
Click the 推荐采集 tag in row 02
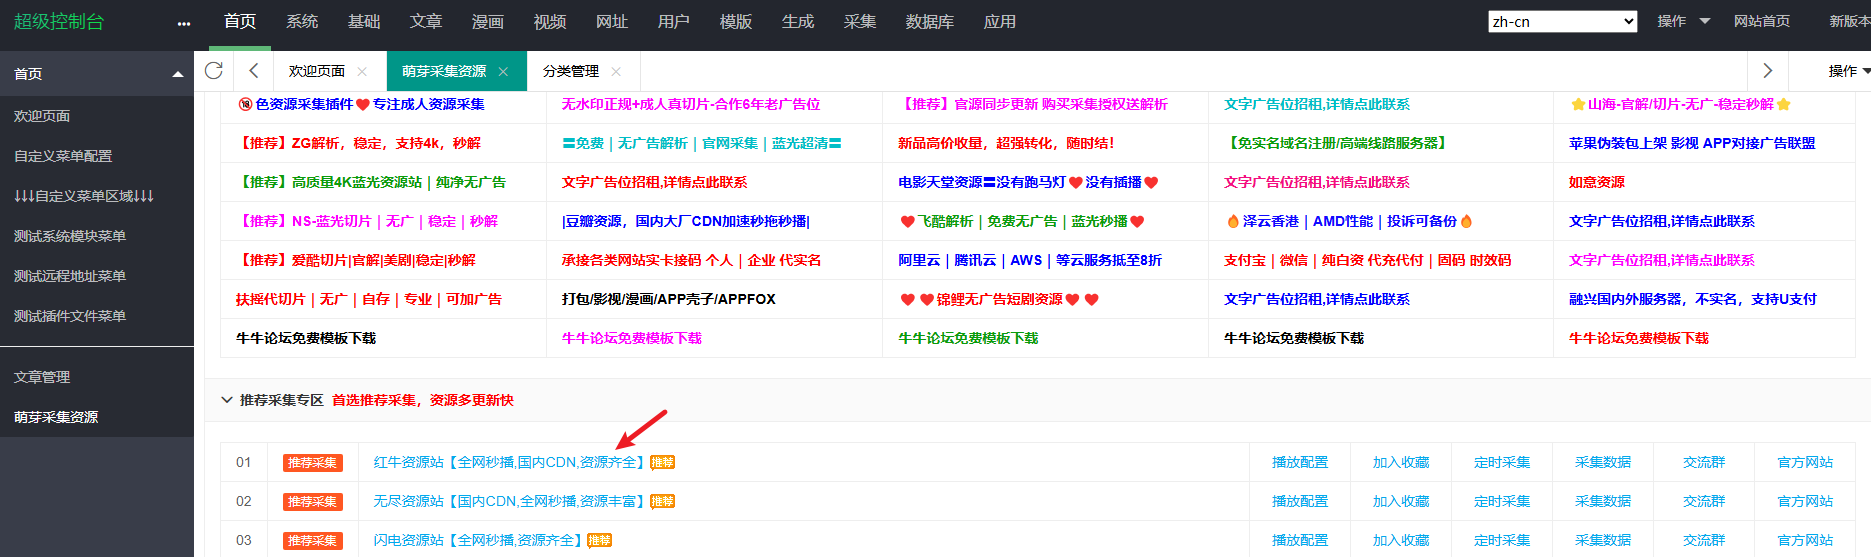coord(312,502)
